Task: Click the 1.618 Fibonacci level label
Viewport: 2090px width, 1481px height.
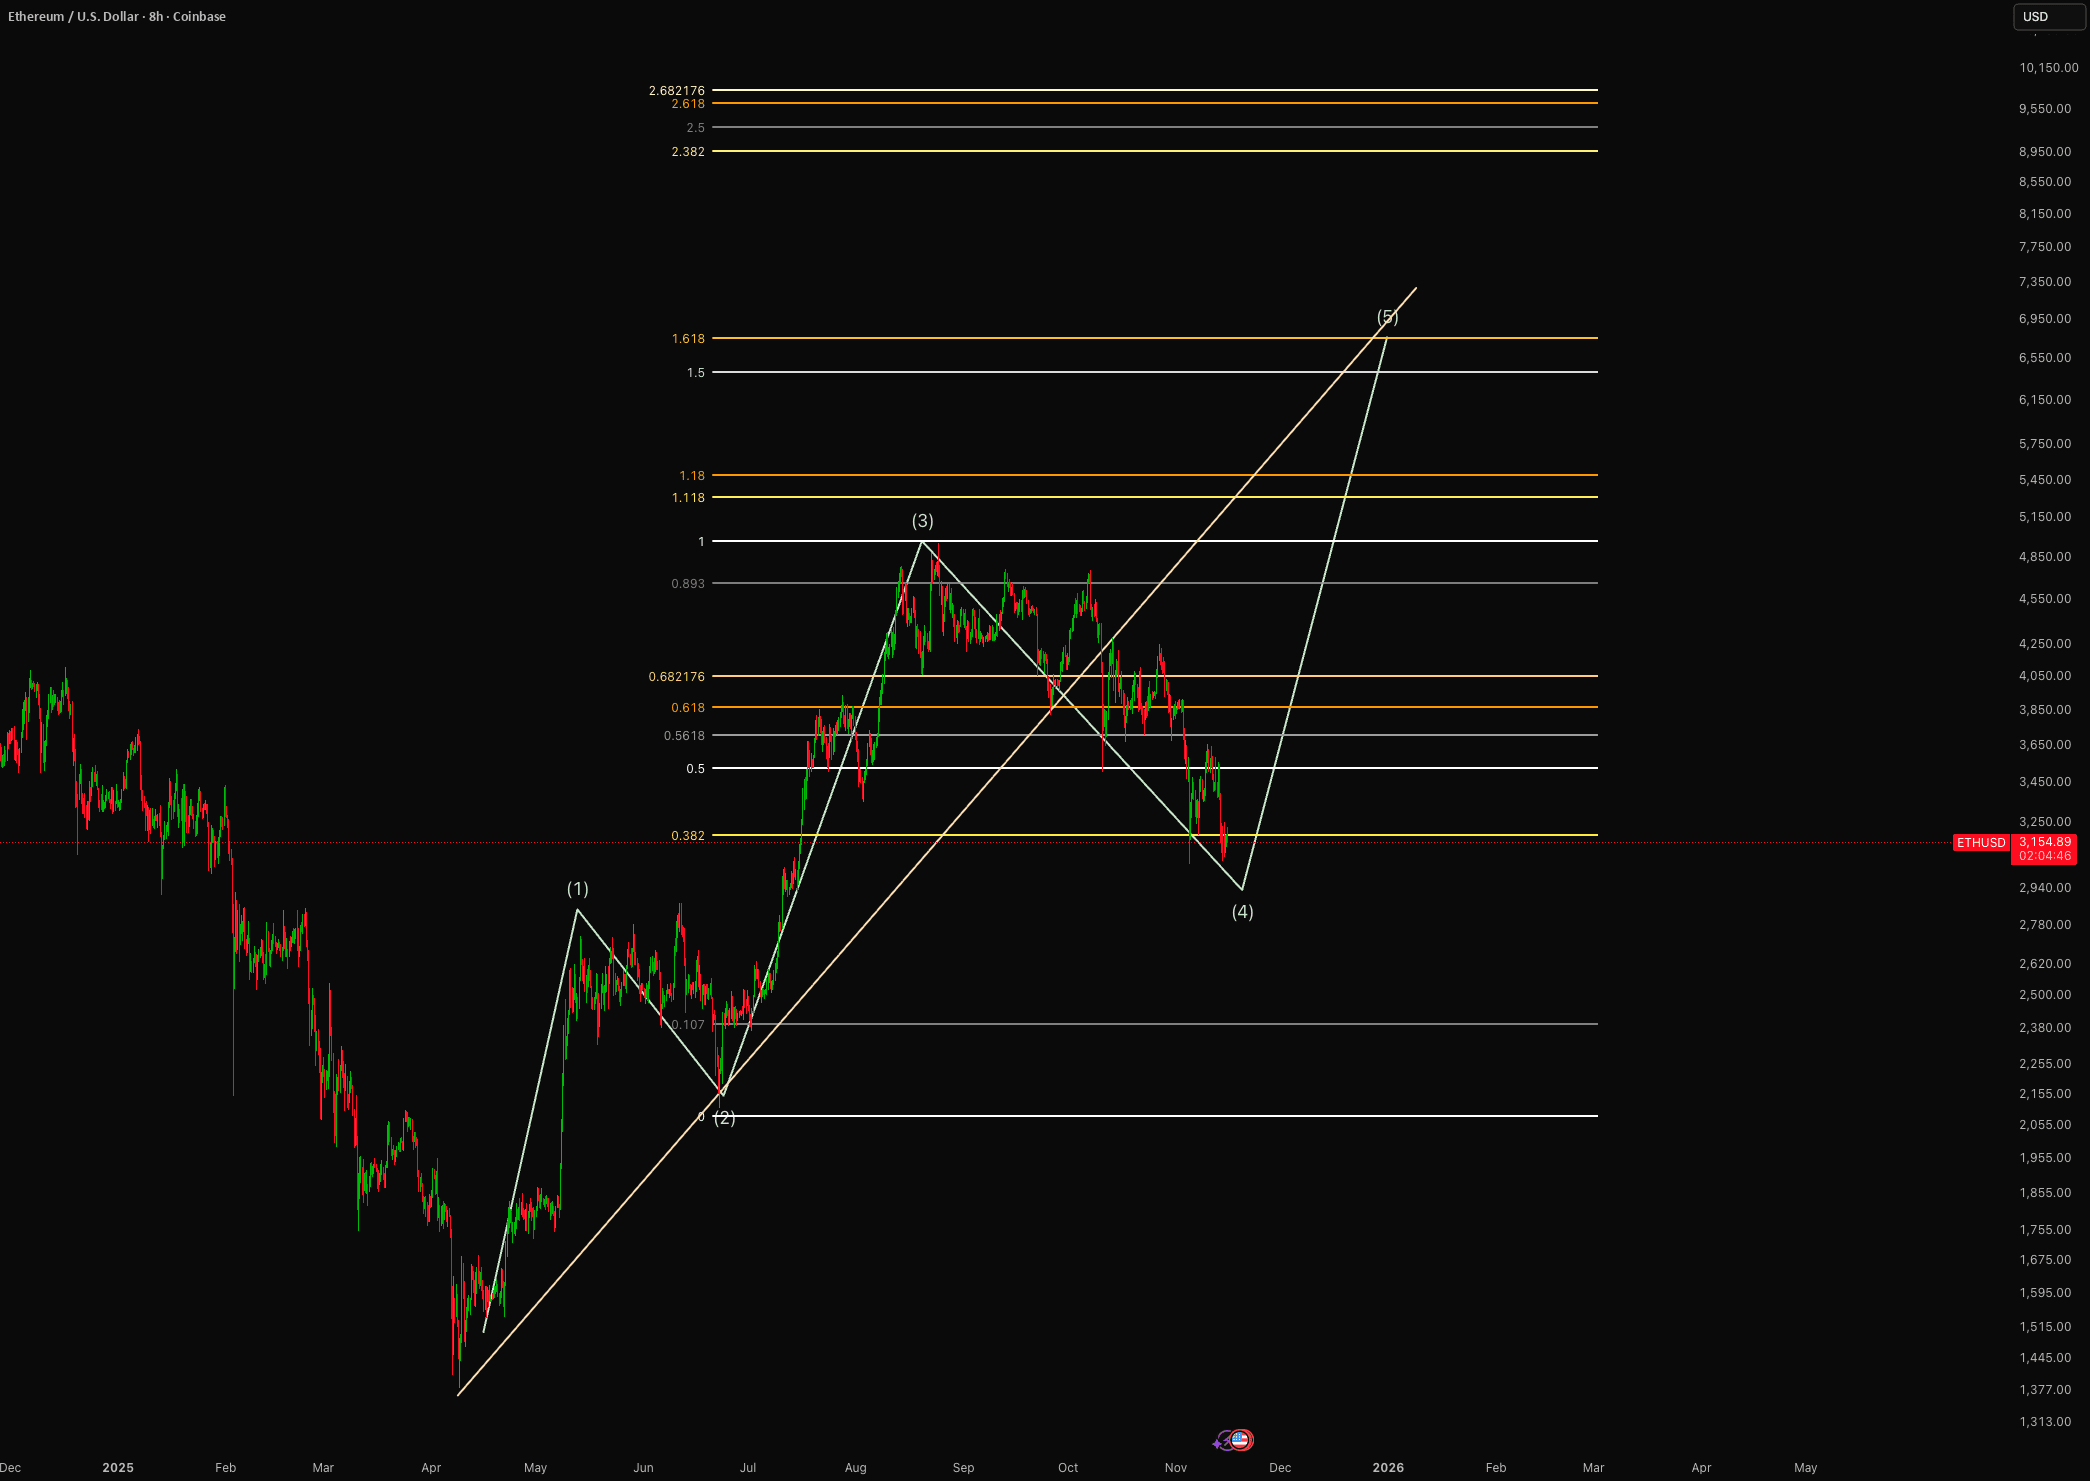Action: click(x=688, y=339)
